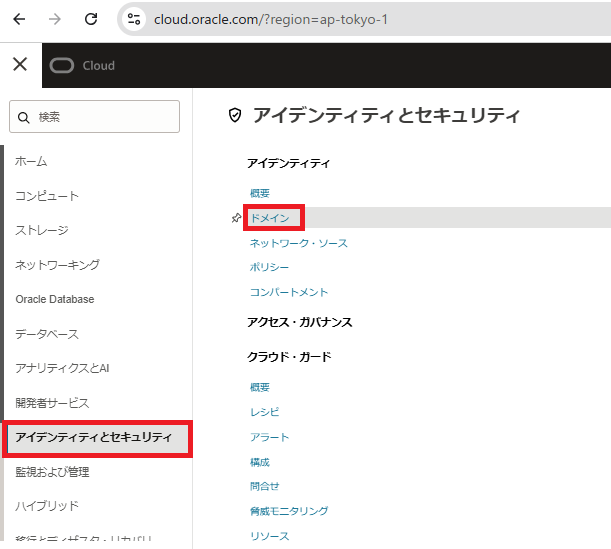This screenshot has height=549, width=611.
Task: Open the ポリシー link
Action: [x=269, y=267]
